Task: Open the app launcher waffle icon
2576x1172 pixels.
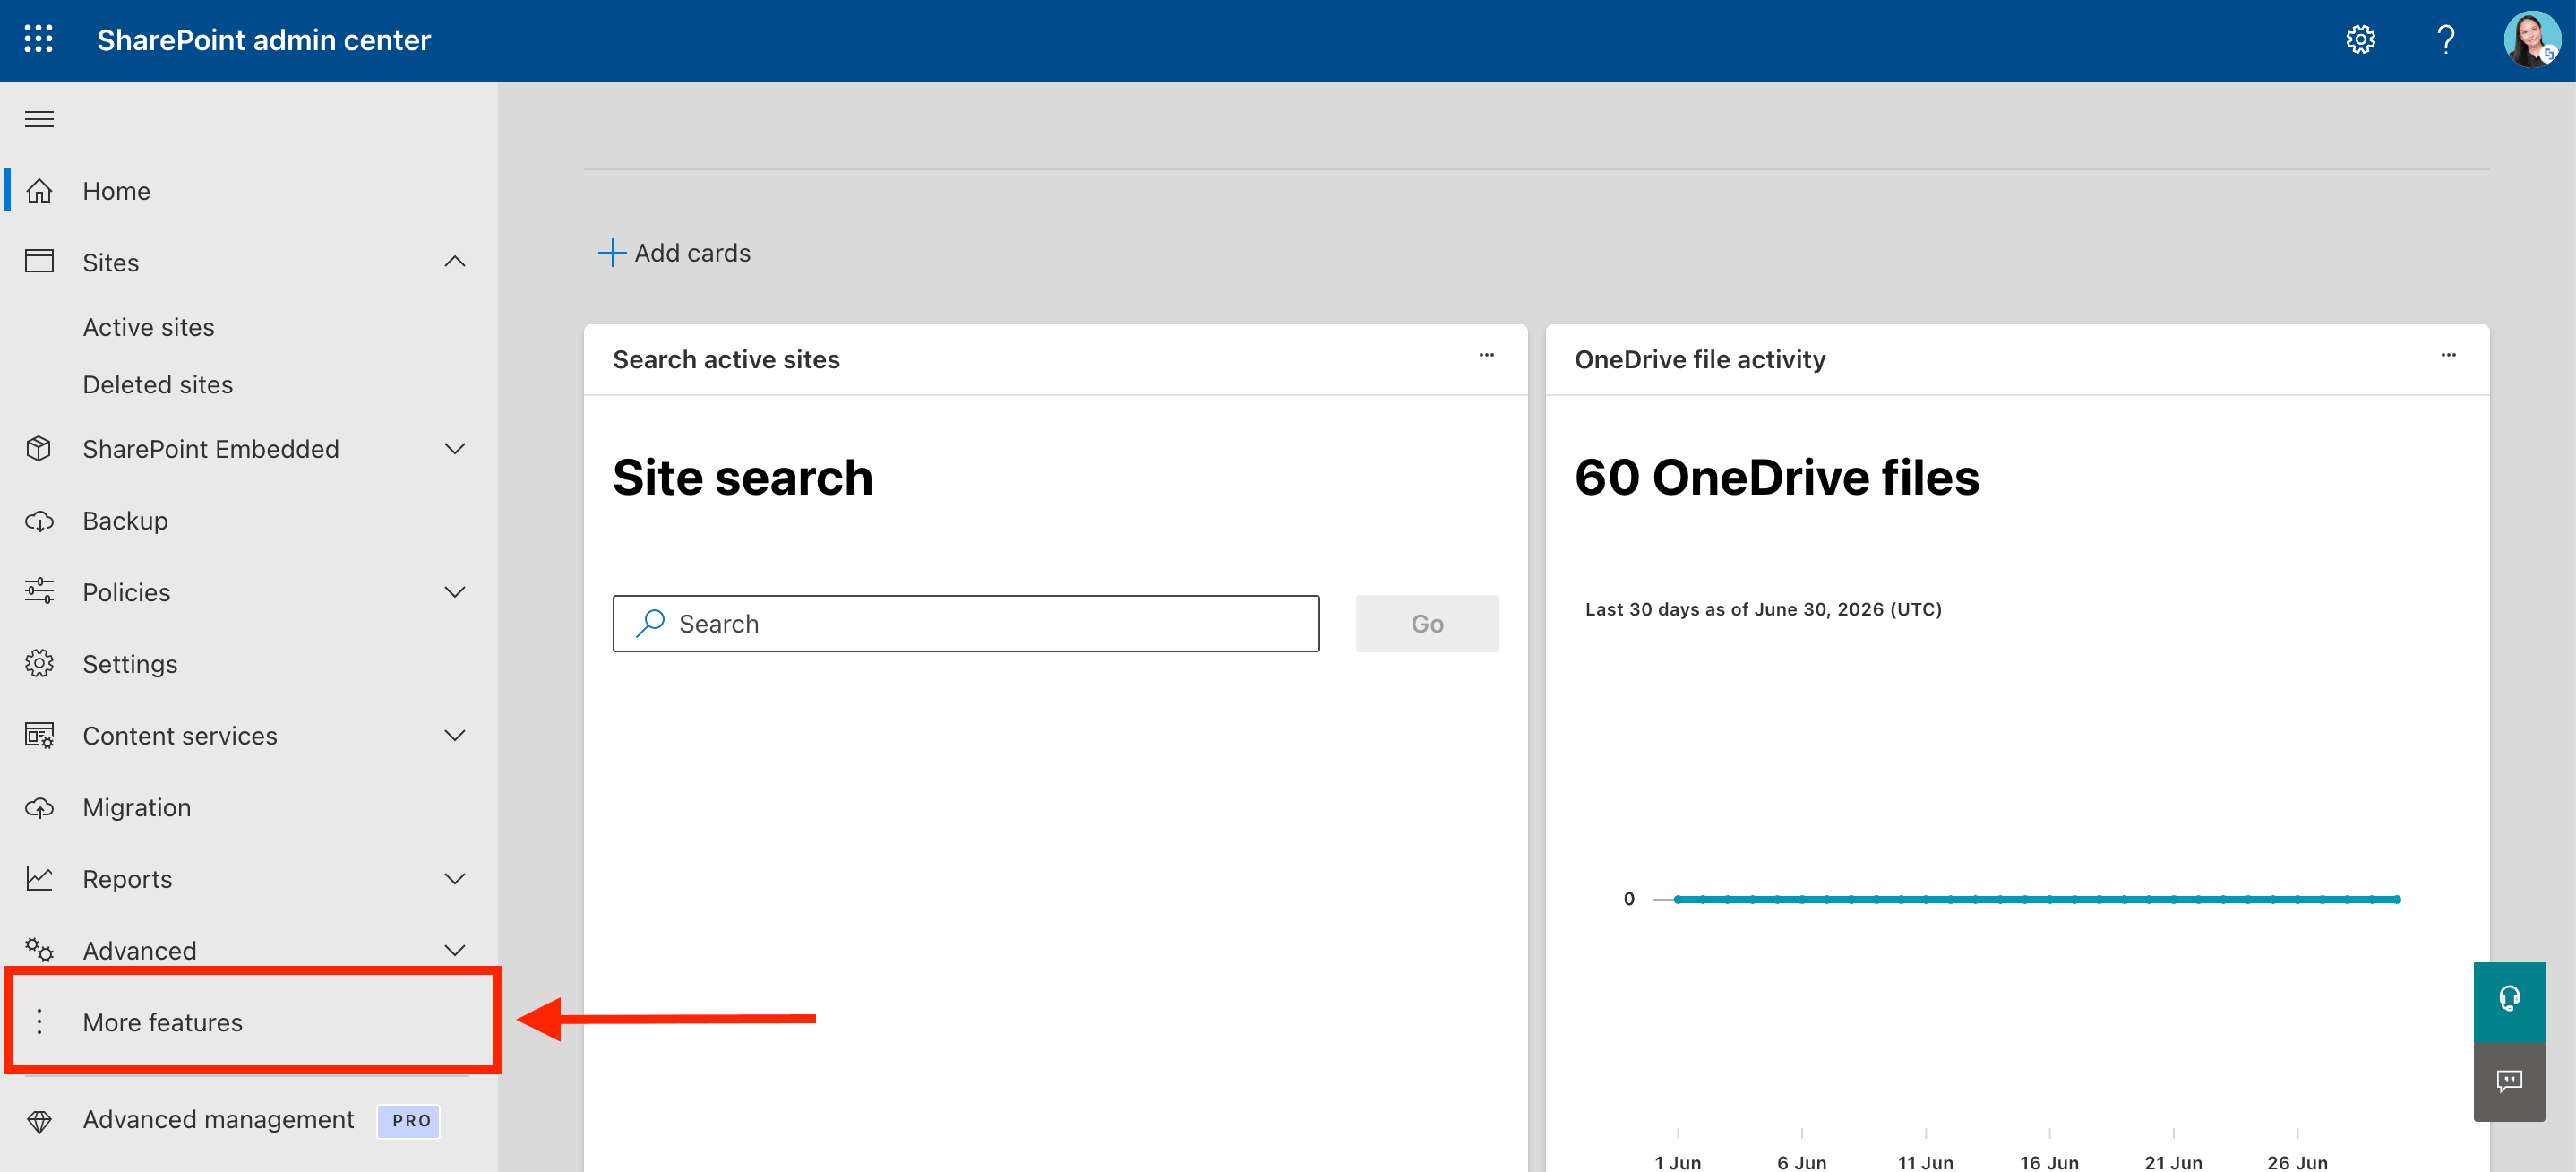Action: pyautogui.click(x=38, y=40)
